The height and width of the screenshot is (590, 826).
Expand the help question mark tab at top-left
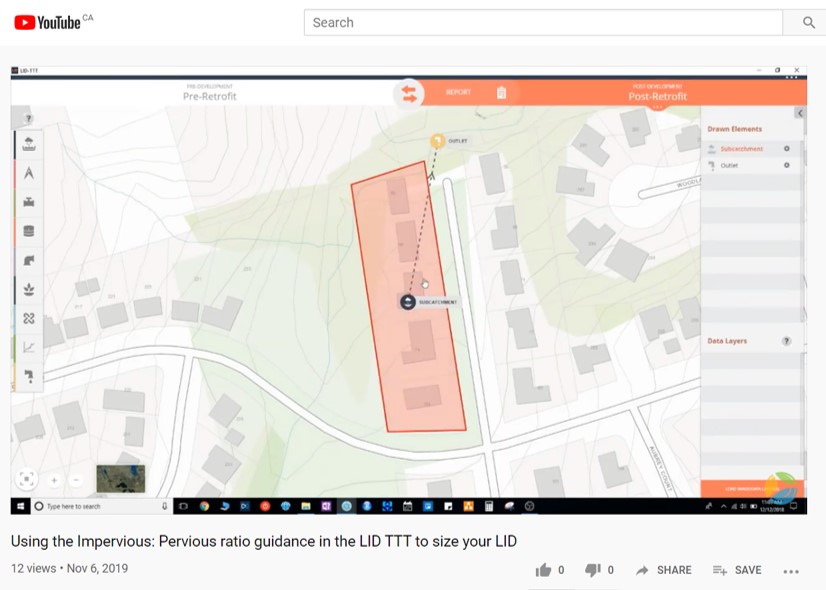(27, 119)
